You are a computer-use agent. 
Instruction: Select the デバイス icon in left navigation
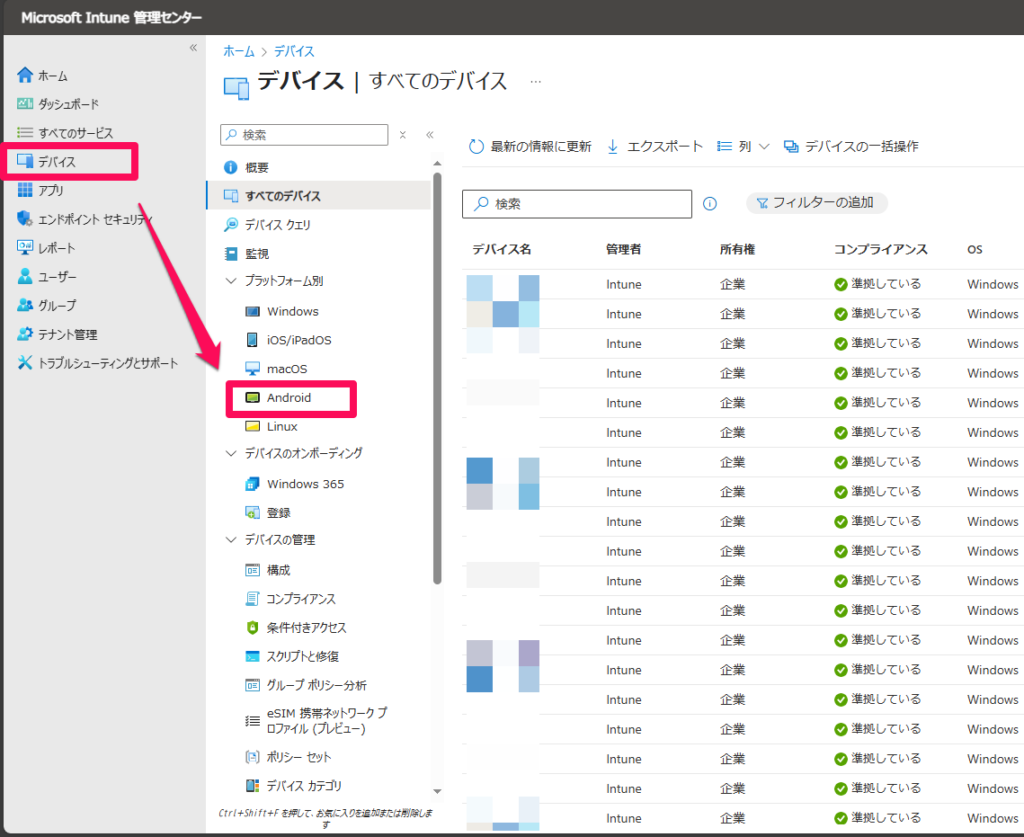pyautogui.click(x=25, y=161)
